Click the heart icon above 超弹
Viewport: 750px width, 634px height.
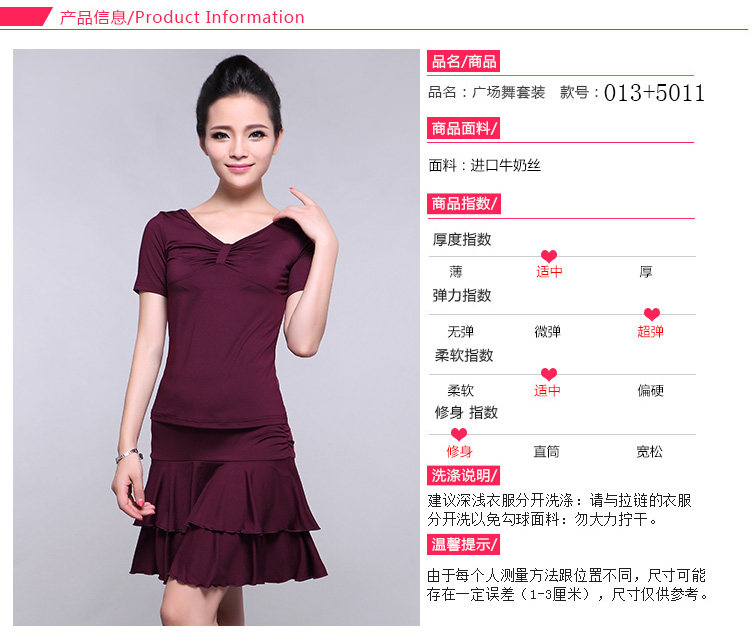[651, 314]
